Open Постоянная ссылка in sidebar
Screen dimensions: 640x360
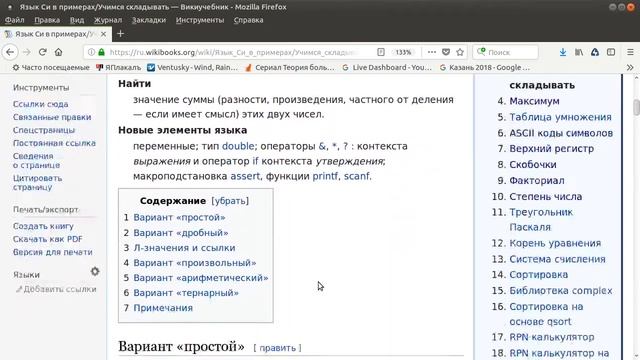pyautogui.click(x=54, y=143)
